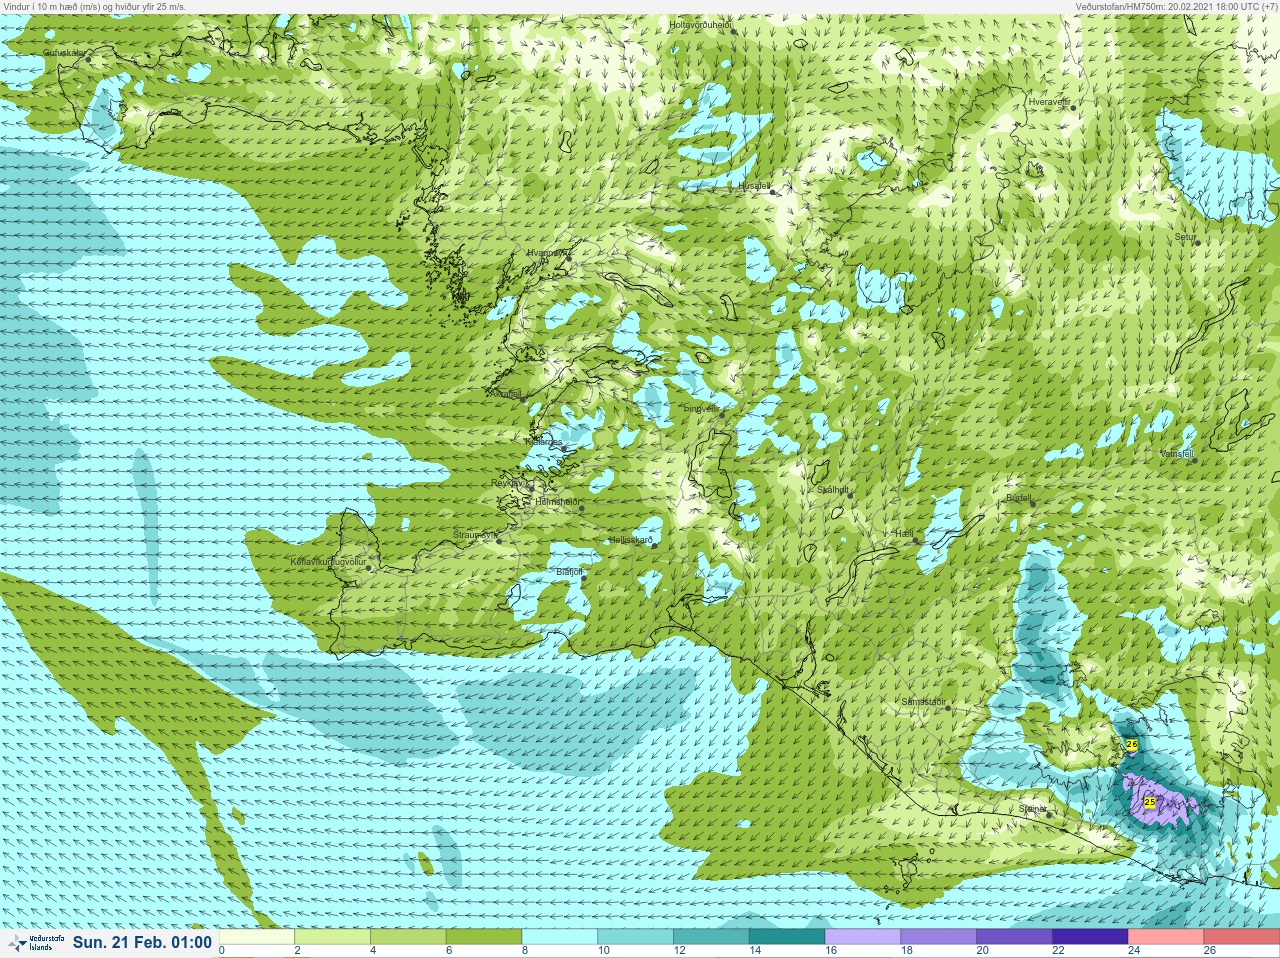Viewport: 1280px width, 958px height.
Task: Click the Akrafjall station label
Action: point(505,394)
